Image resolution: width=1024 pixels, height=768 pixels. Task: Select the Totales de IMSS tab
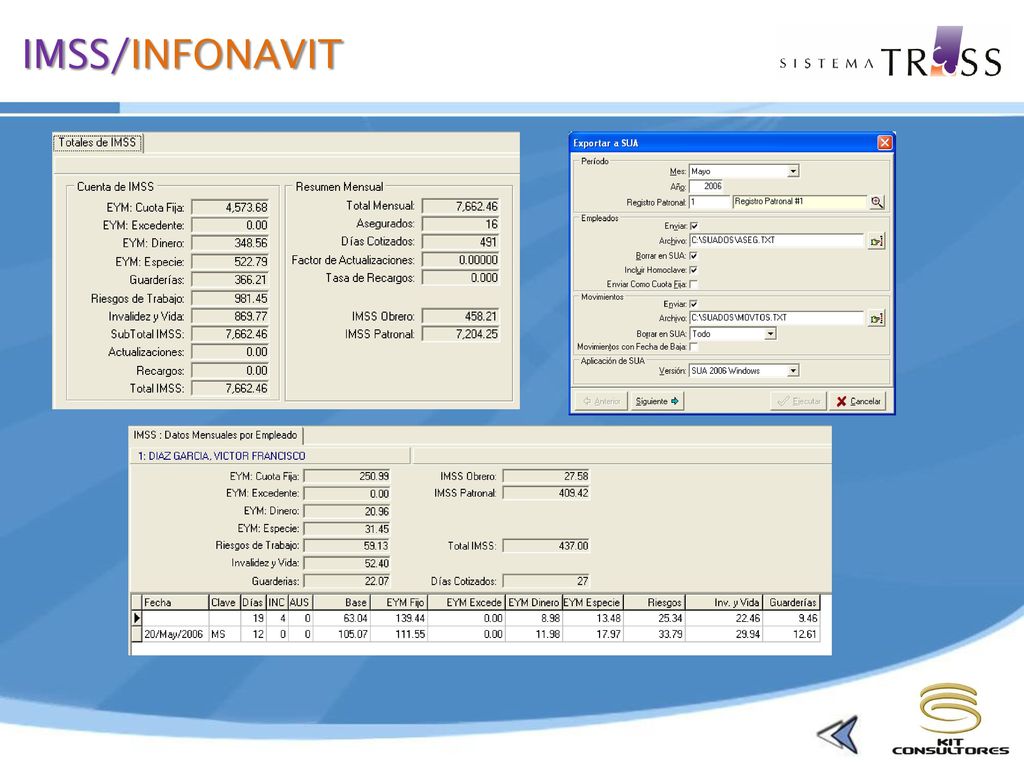coord(97,142)
